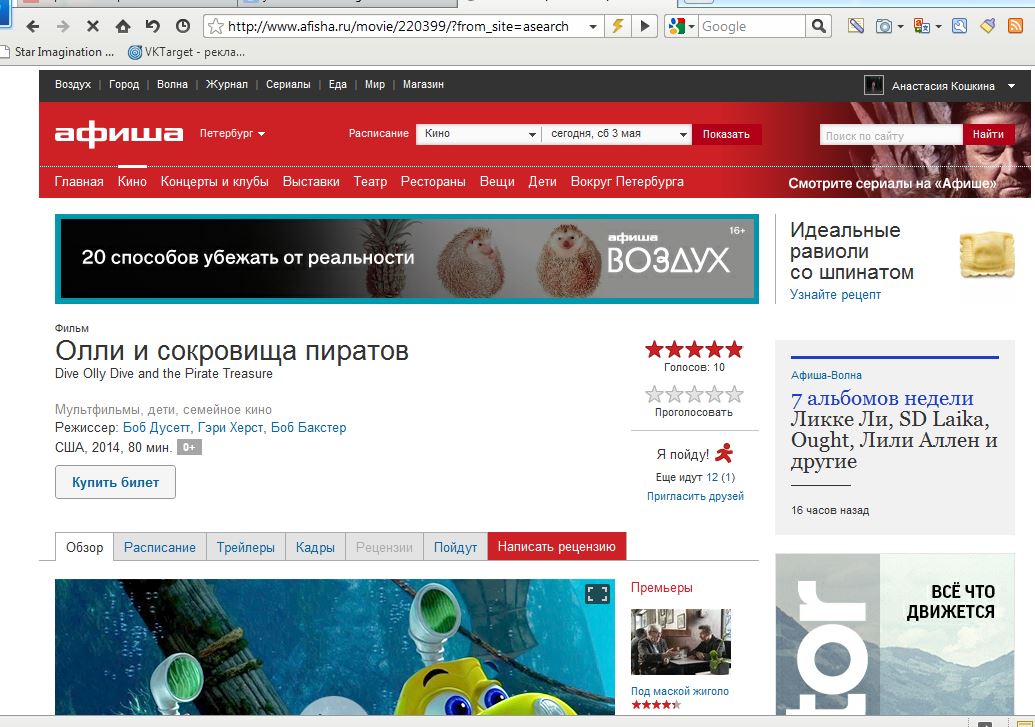The image size is (1035, 727).
Task: Click the user avatar beside Анастасия Кошкина
Action: tap(873, 85)
